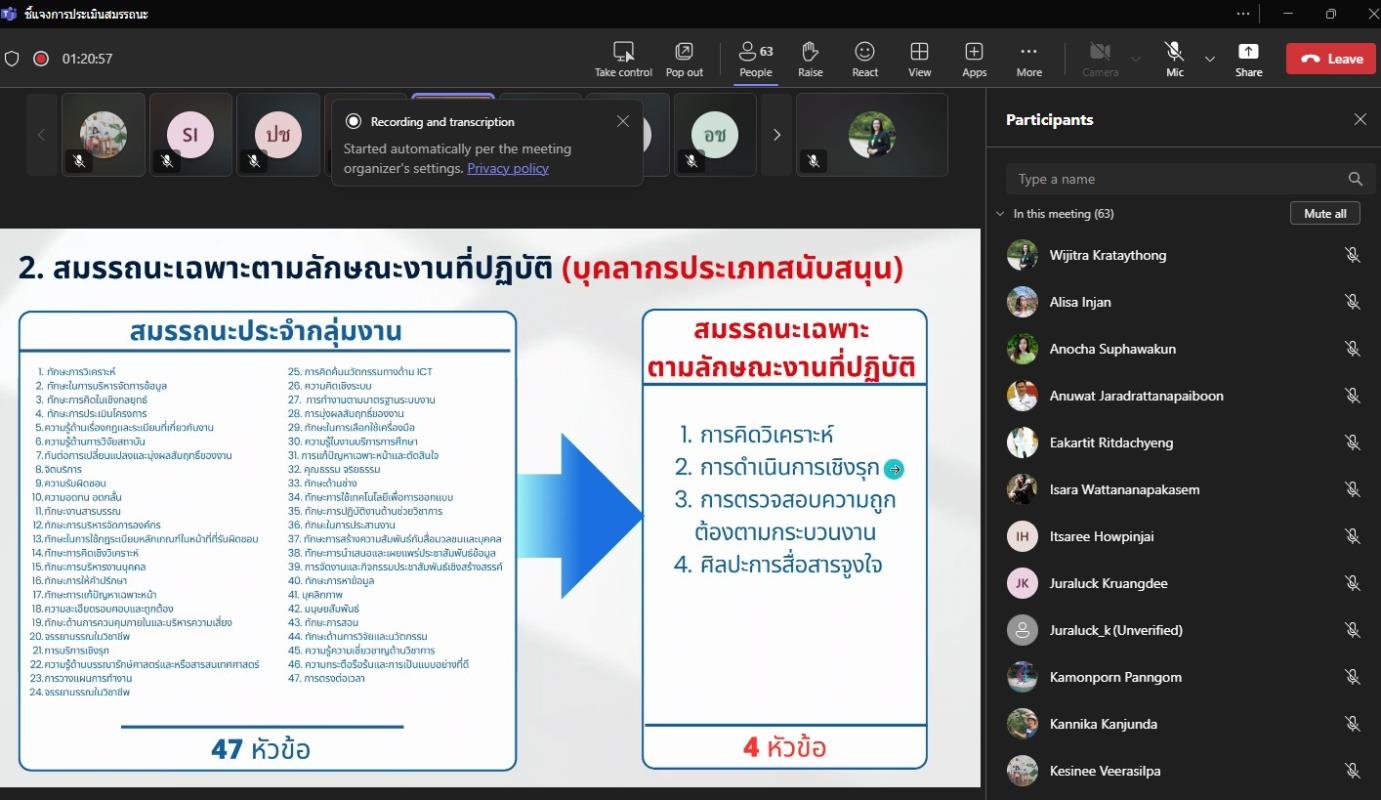Toggle mute for Wijitra Krataythong
The width and height of the screenshot is (1381, 800).
pyautogui.click(x=1352, y=255)
